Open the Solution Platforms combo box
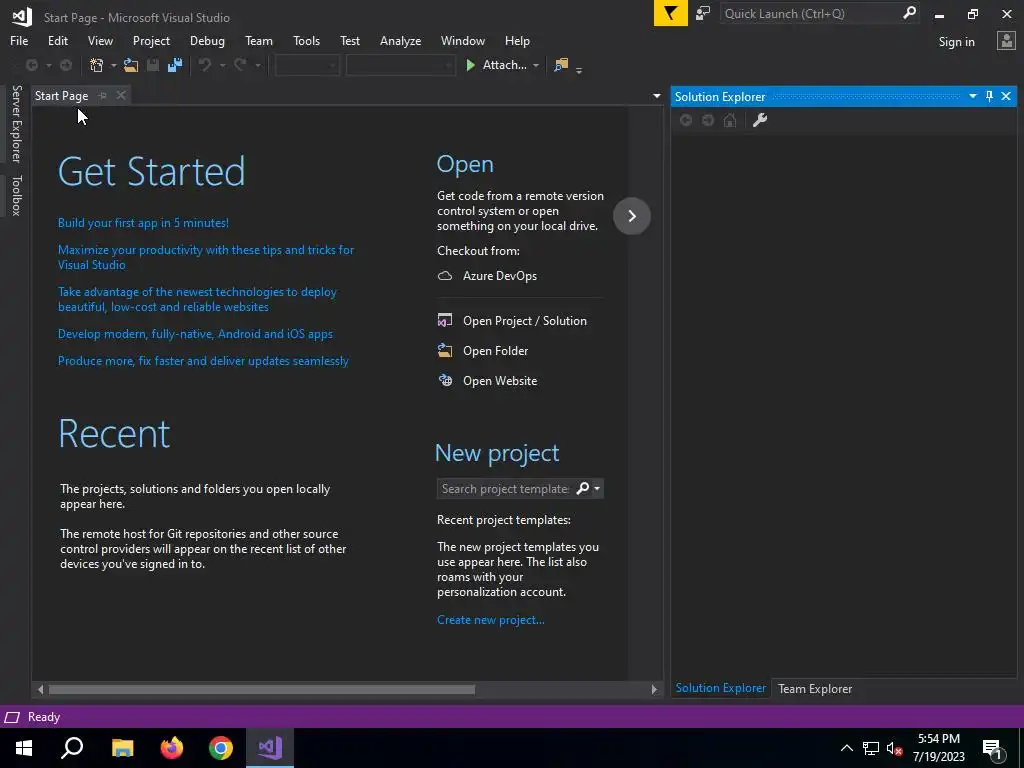Image resolution: width=1024 pixels, height=768 pixels. point(400,65)
